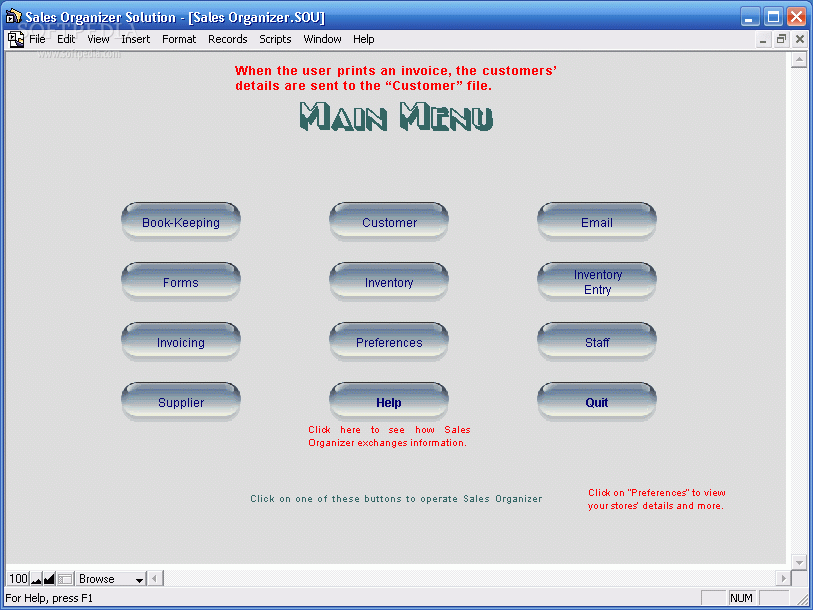Viewport: 813px width, 610px height.
Task: Click the application icon in title bar
Action: pyautogui.click(x=13, y=17)
